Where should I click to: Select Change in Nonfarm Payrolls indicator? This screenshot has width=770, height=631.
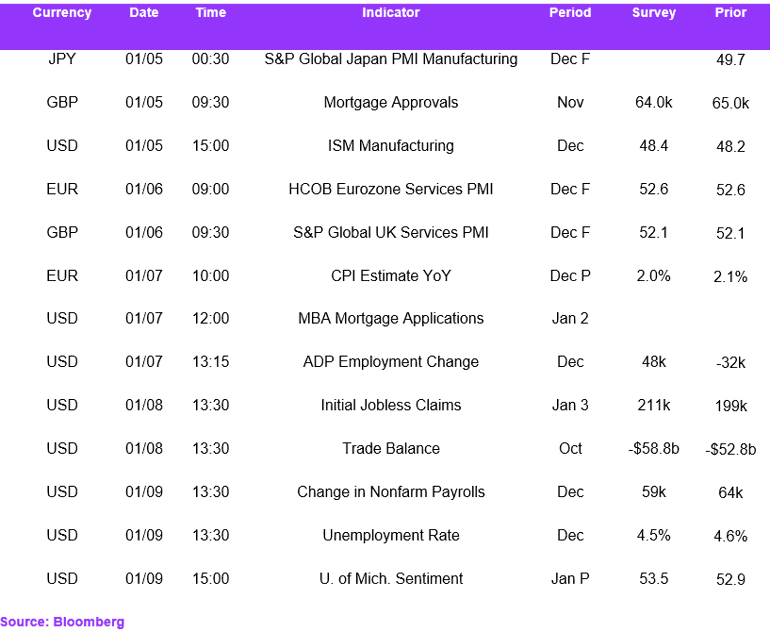tap(391, 492)
